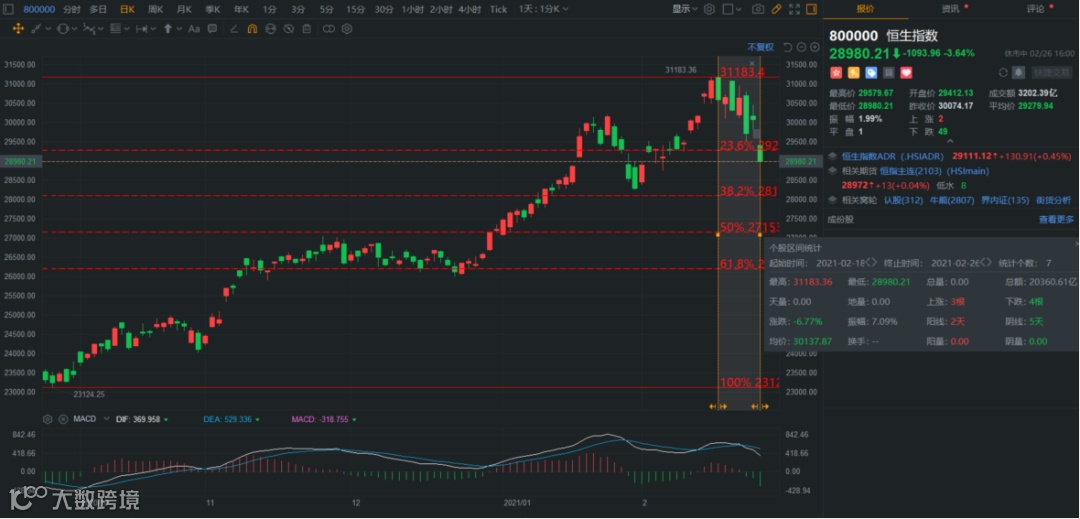The width and height of the screenshot is (1080, 519).
Task: Zoom out chart with minus icon
Action: tap(801, 47)
